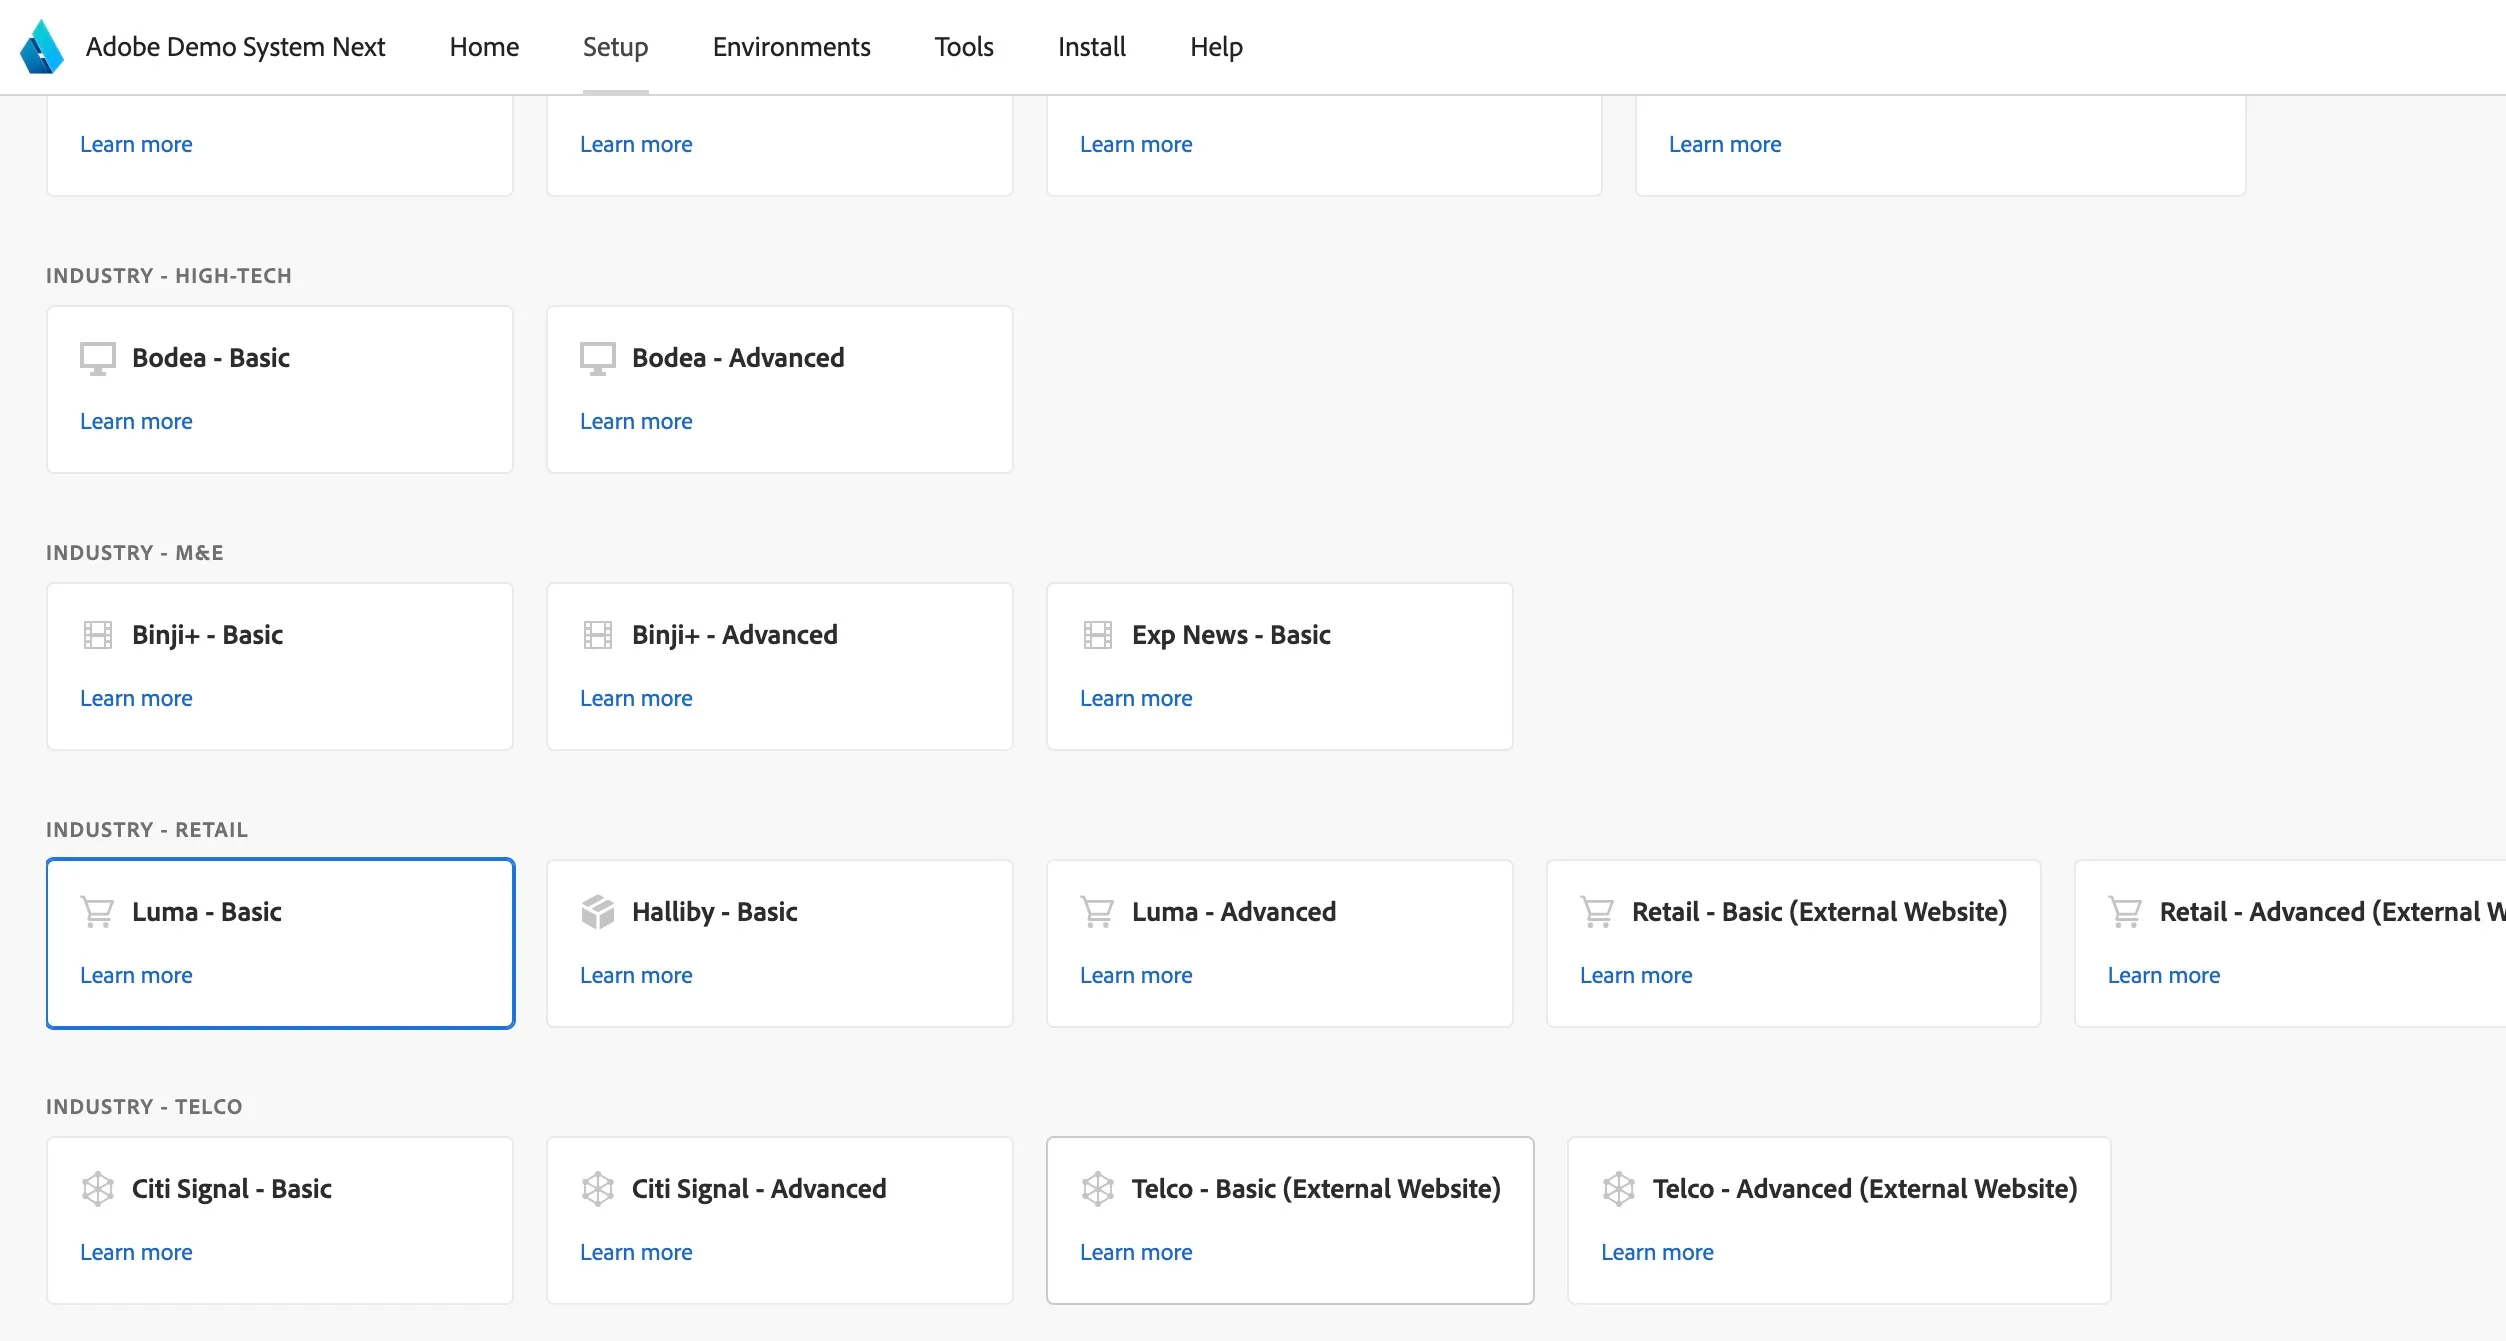This screenshot has width=2506, height=1341.
Task: Open Learn more under Retail - Basic (External Website)
Action: tap(1636, 975)
